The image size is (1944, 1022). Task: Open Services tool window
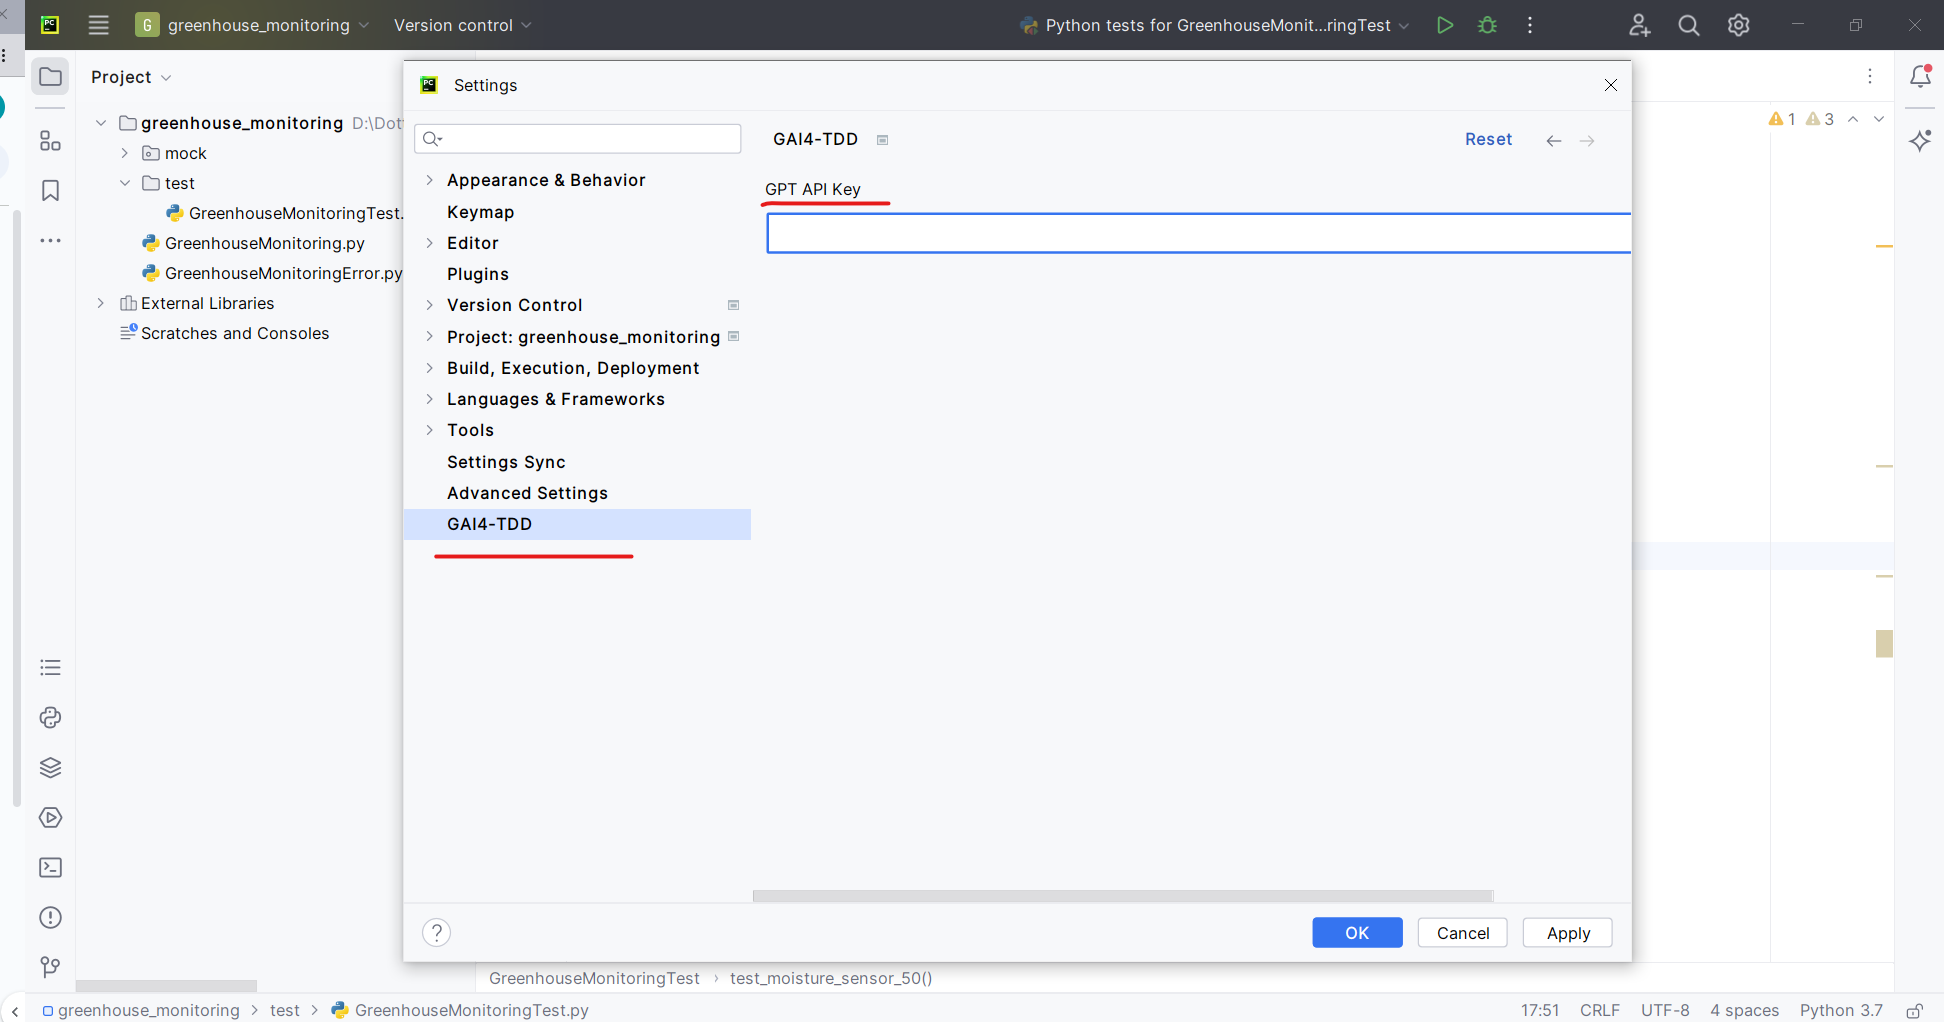(x=50, y=817)
